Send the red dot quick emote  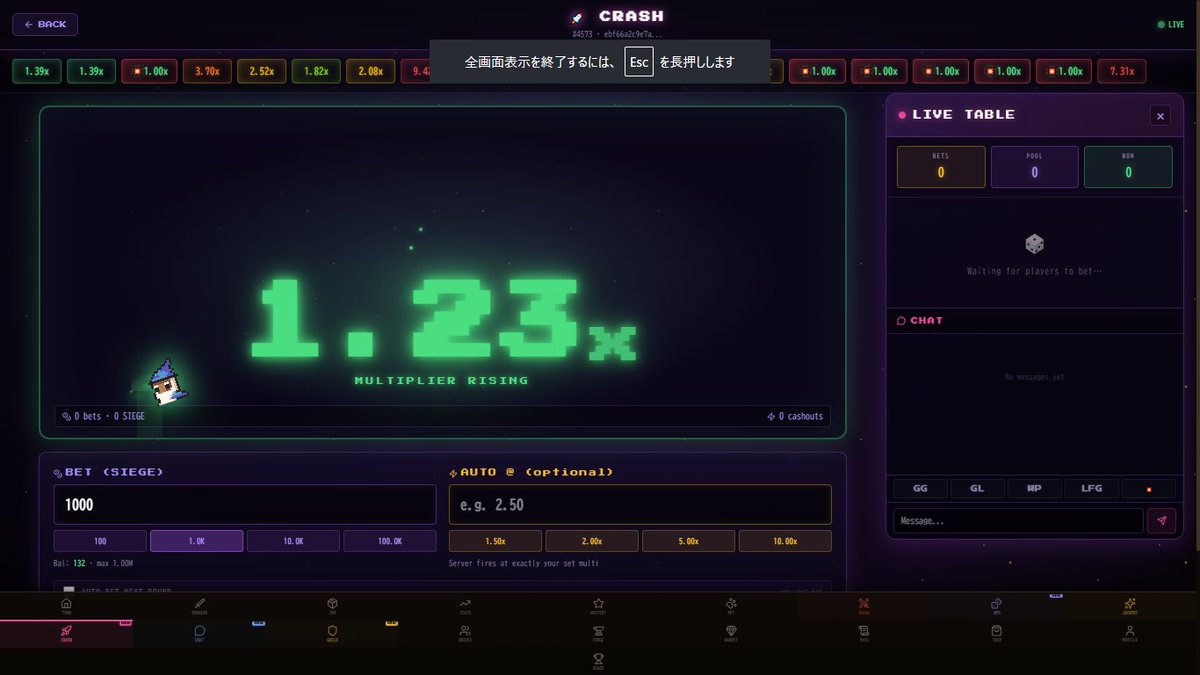[x=1149, y=489]
